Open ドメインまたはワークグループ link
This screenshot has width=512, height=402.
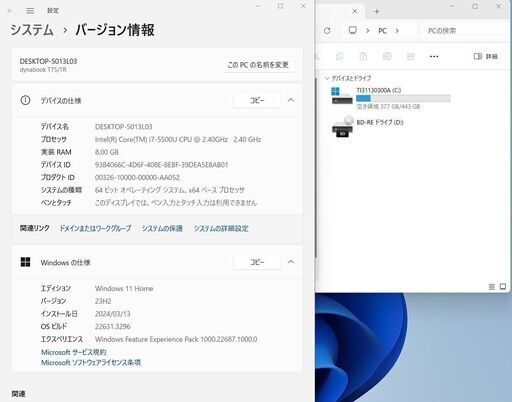tap(95, 228)
